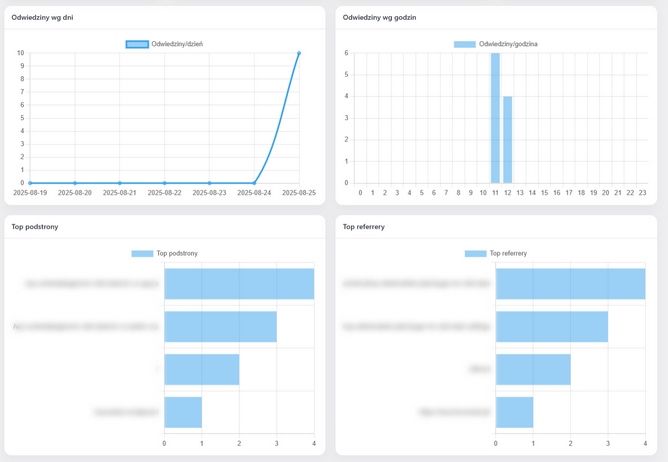The width and height of the screenshot is (668, 462).
Task: Select the Top podstrony bar reaching 3
Action: click(221, 326)
